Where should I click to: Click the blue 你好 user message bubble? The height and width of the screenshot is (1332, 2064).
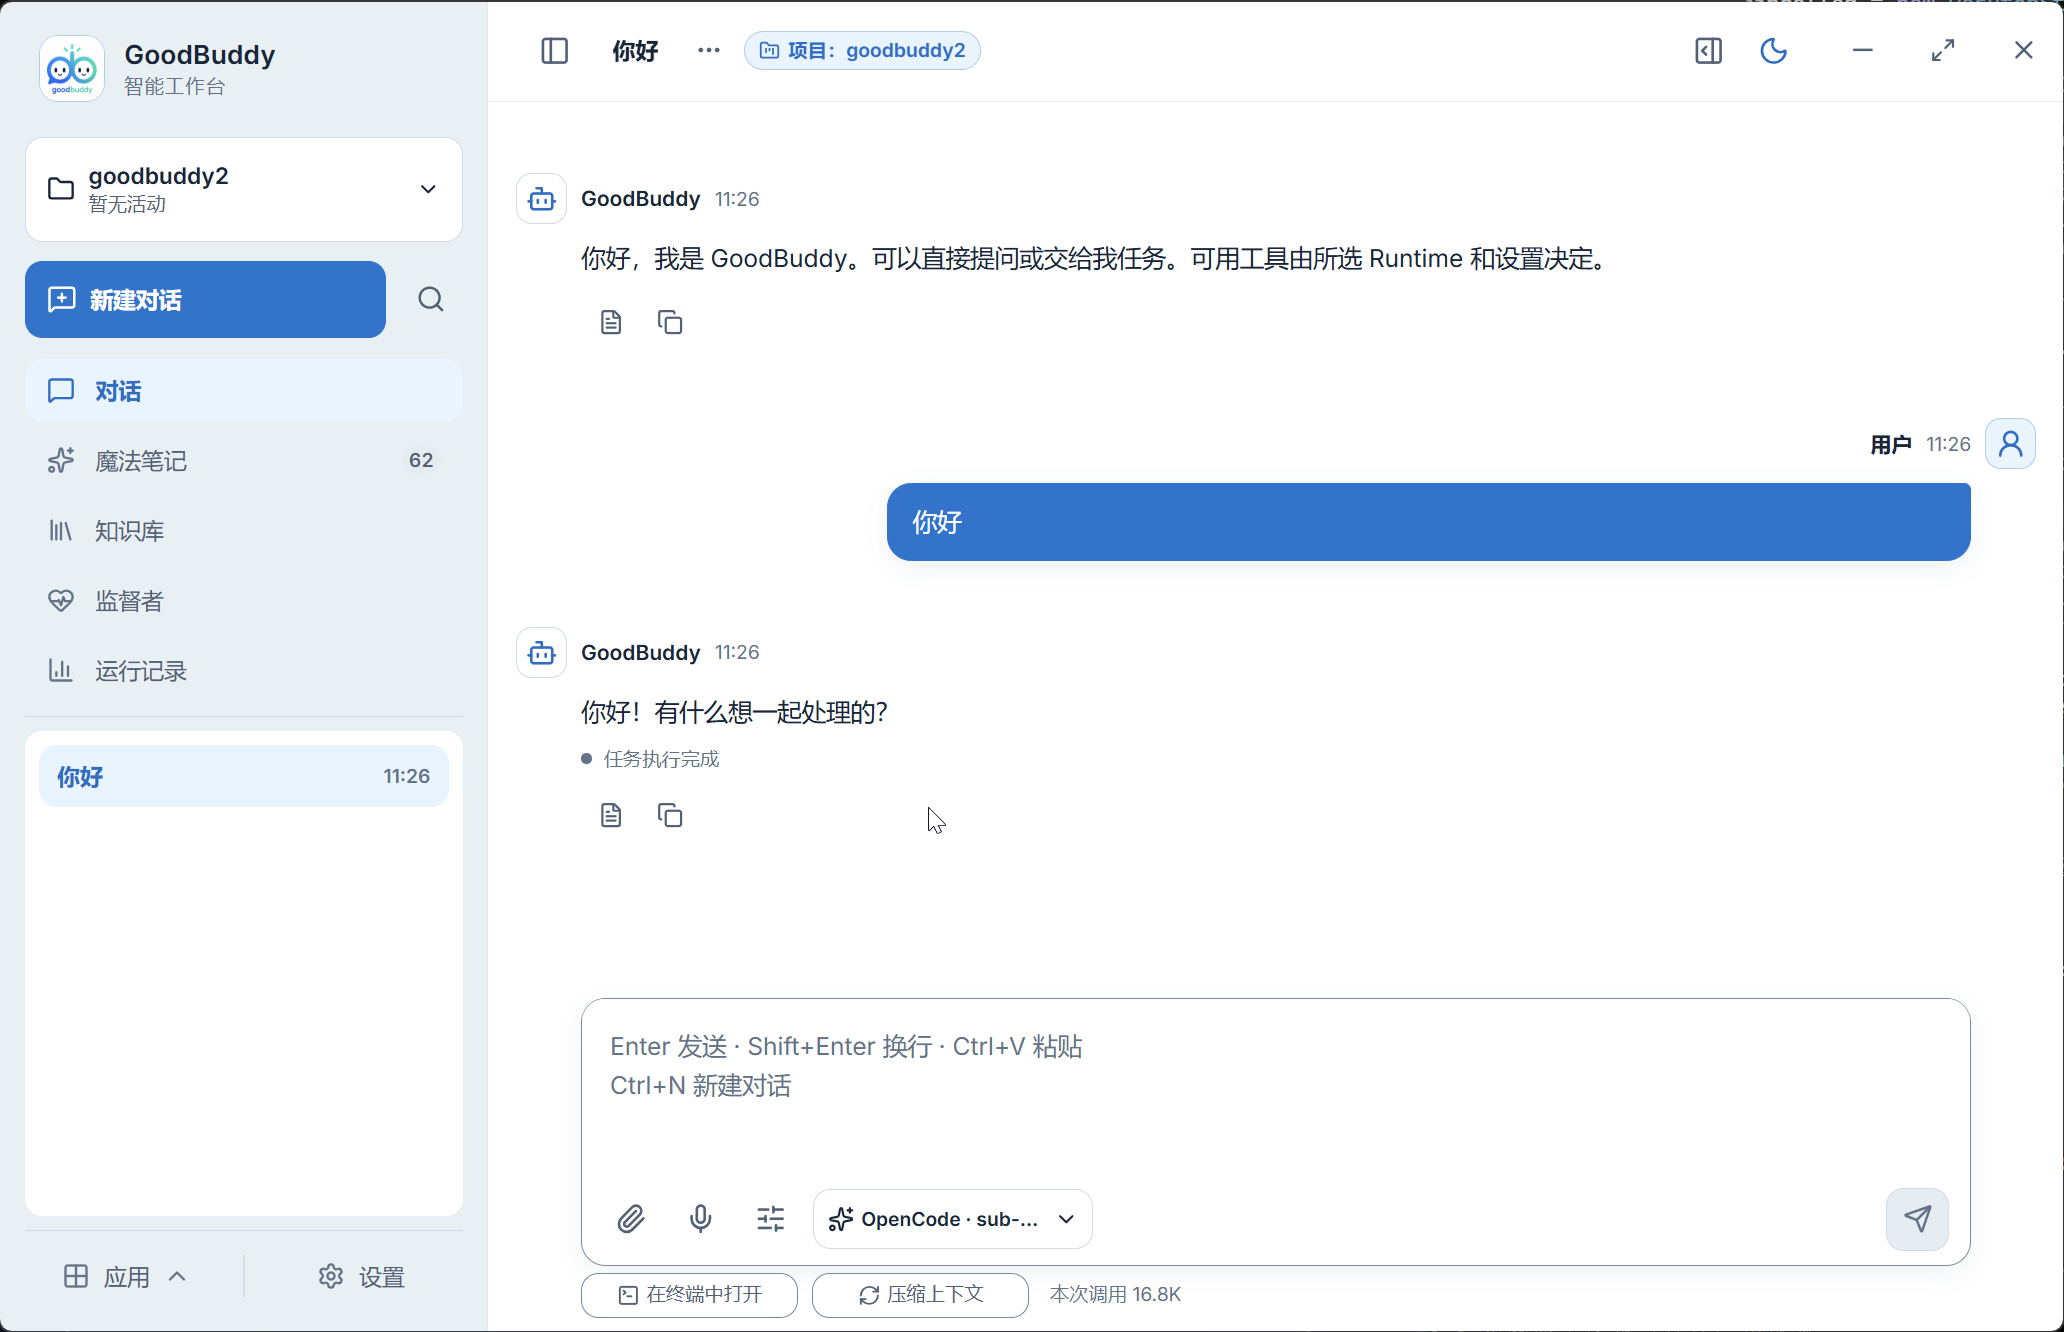coord(1428,522)
